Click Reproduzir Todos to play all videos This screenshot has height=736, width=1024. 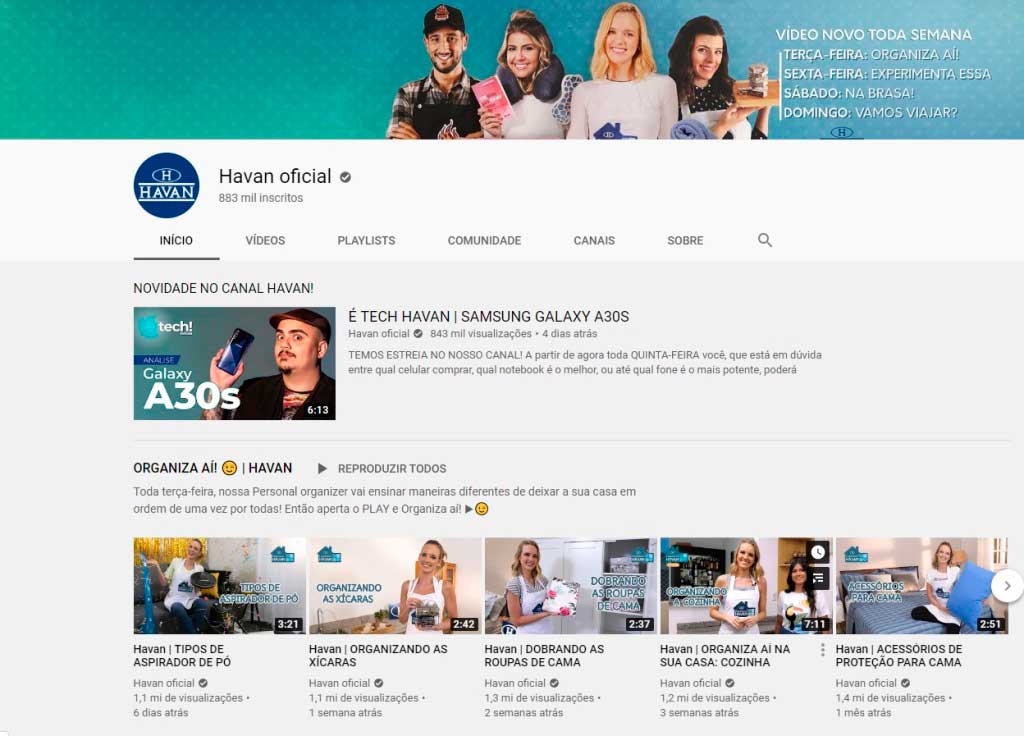point(391,468)
